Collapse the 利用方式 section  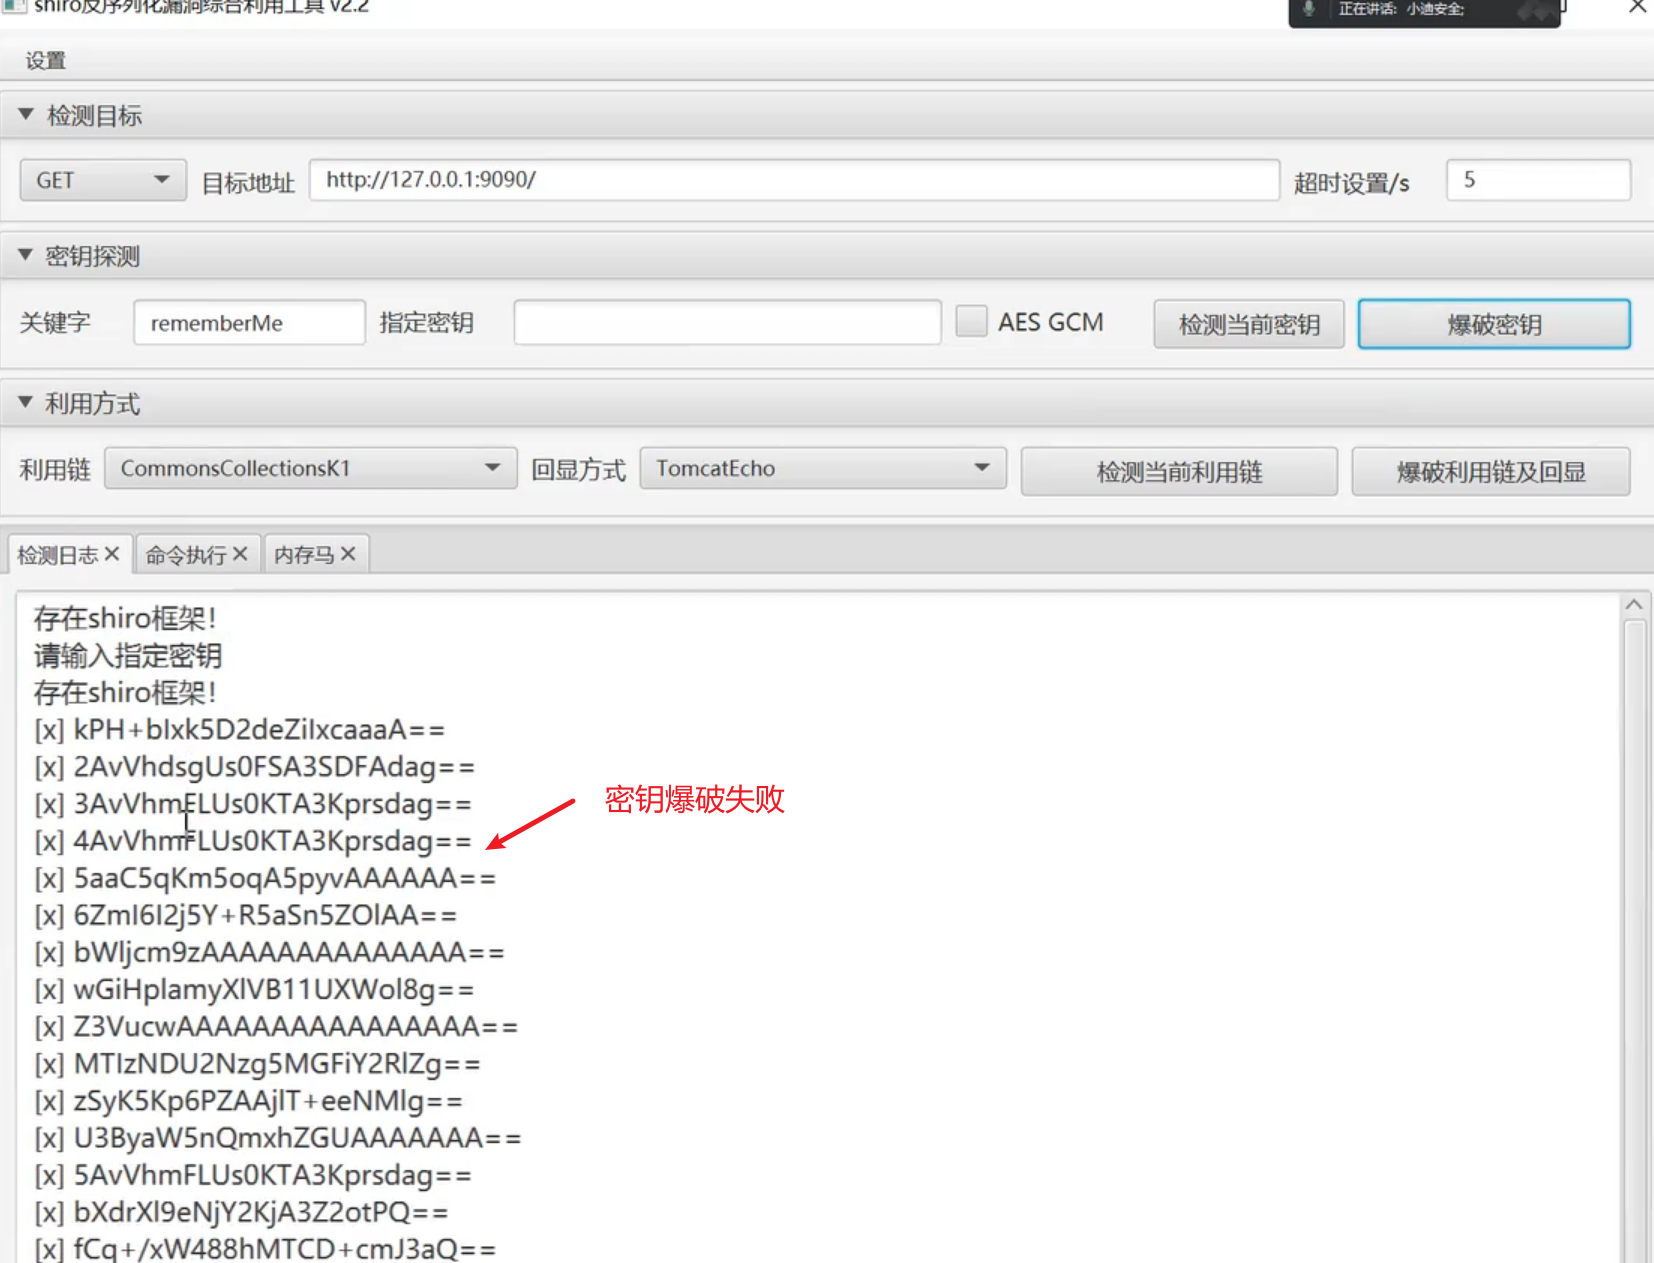tap(26, 403)
